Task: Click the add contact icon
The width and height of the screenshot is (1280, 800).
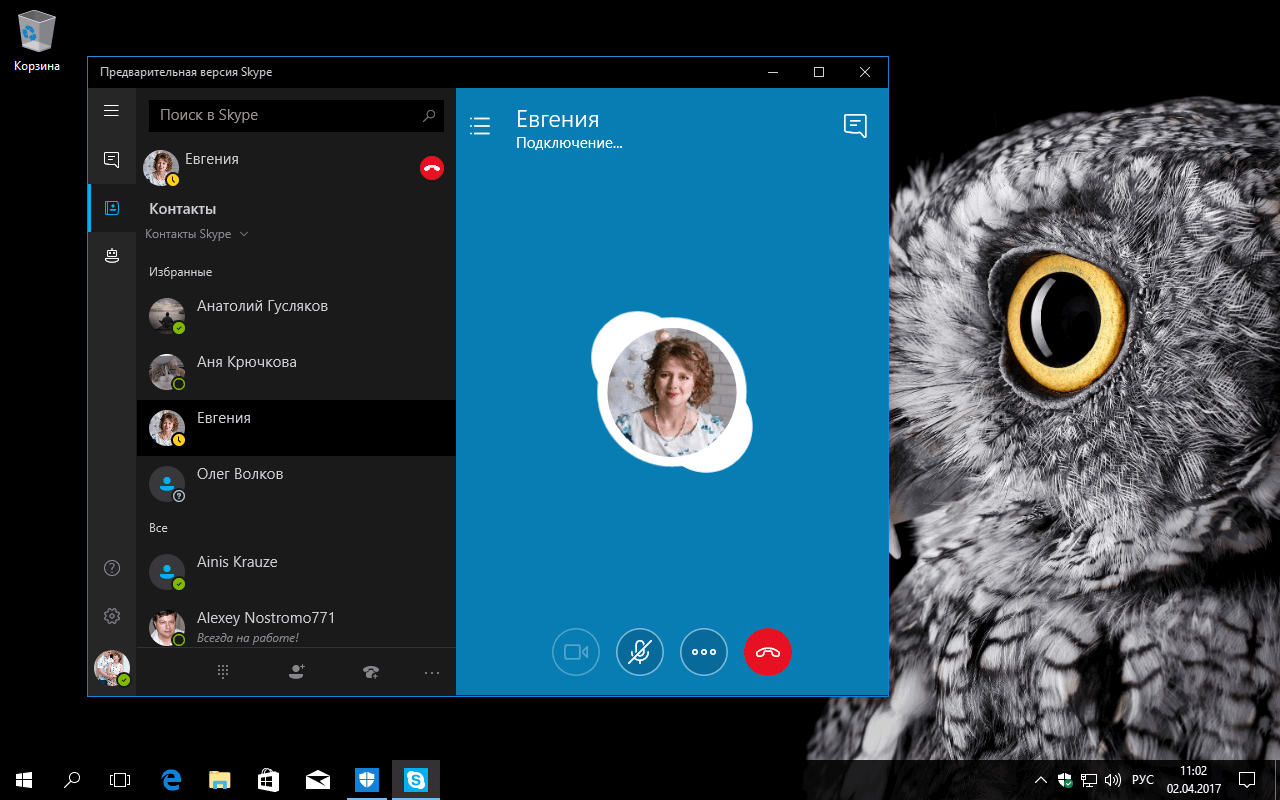Action: 296,671
